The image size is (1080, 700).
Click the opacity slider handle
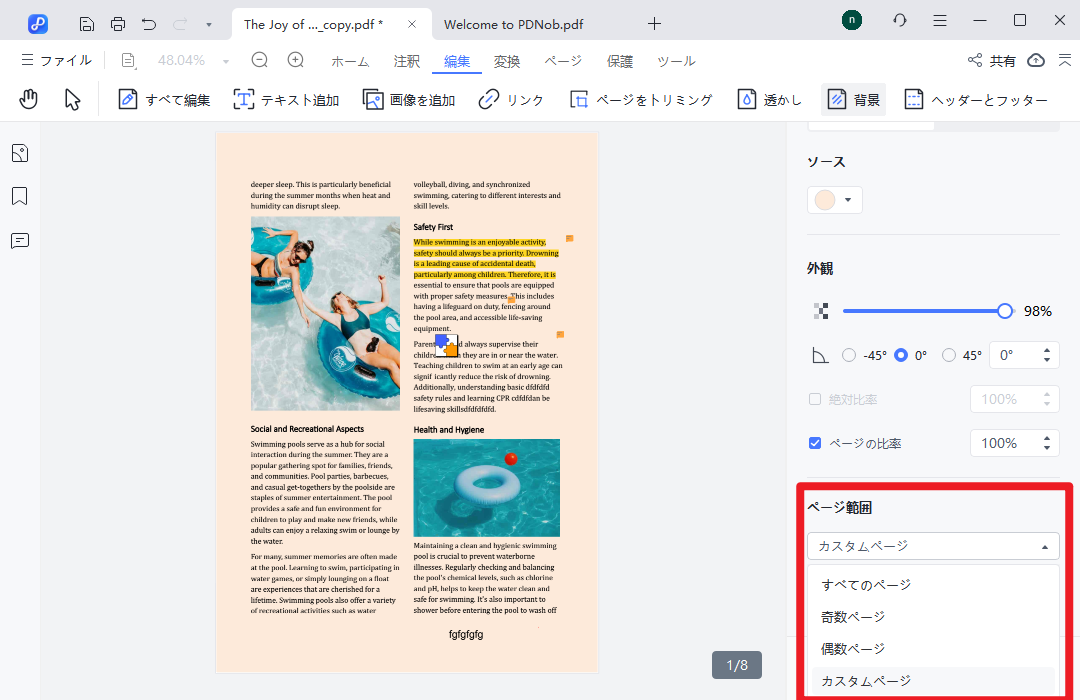click(x=1005, y=311)
